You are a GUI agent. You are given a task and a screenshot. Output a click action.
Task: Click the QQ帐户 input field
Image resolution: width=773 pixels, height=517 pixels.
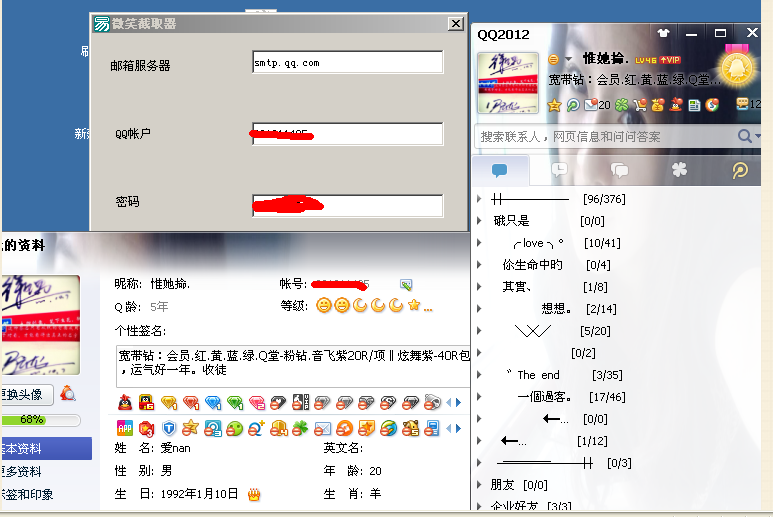[348, 134]
